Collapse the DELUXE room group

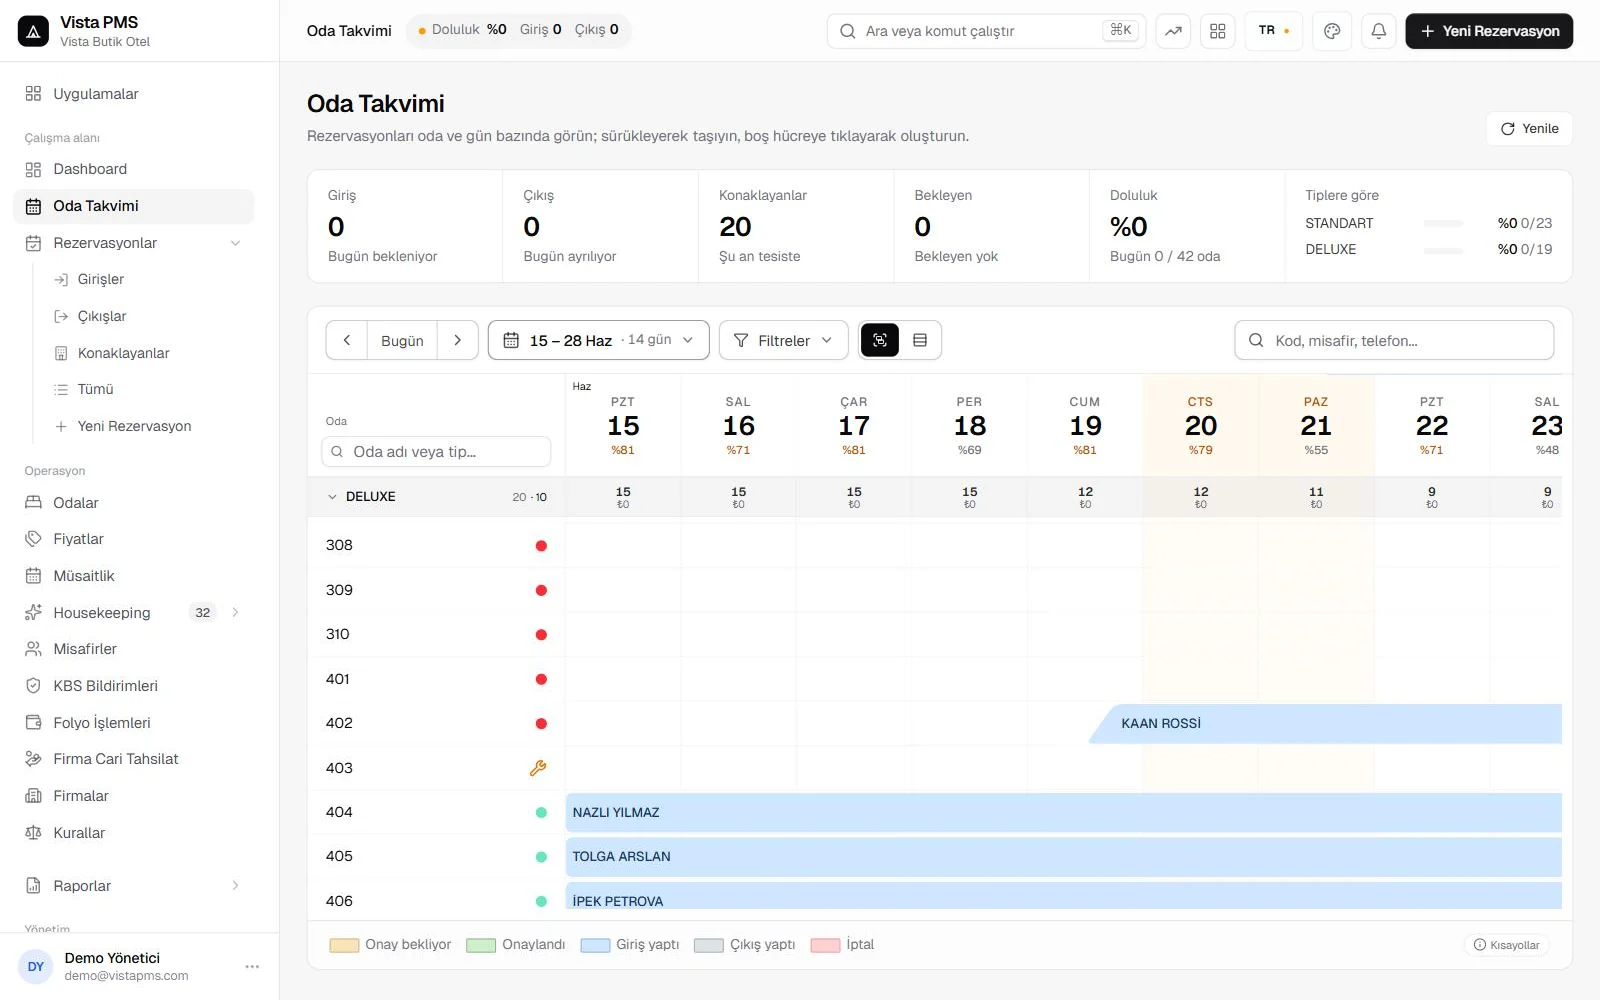[333, 497]
